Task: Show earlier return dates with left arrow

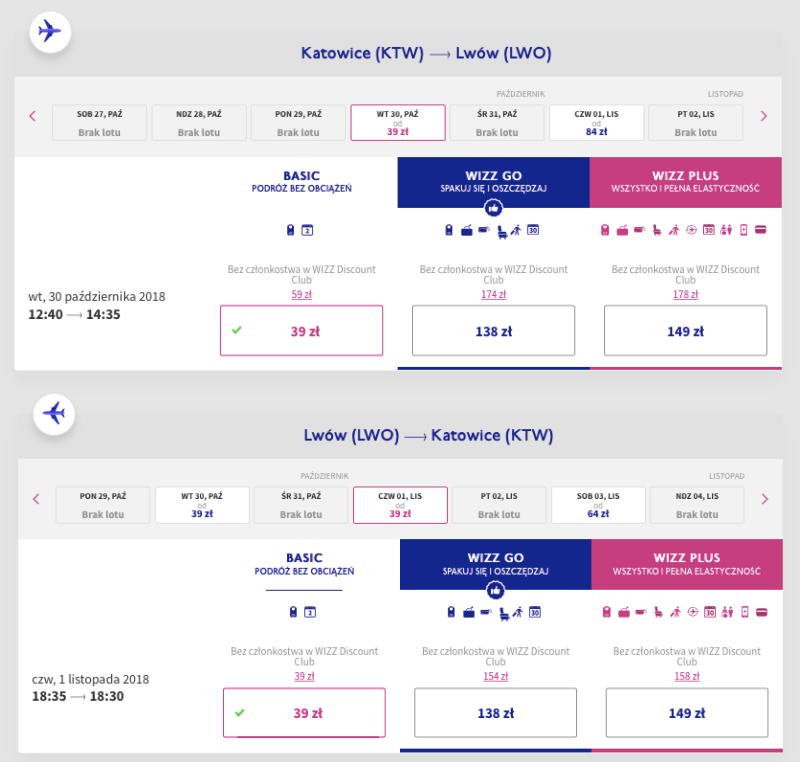Action: click(x=36, y=499)
